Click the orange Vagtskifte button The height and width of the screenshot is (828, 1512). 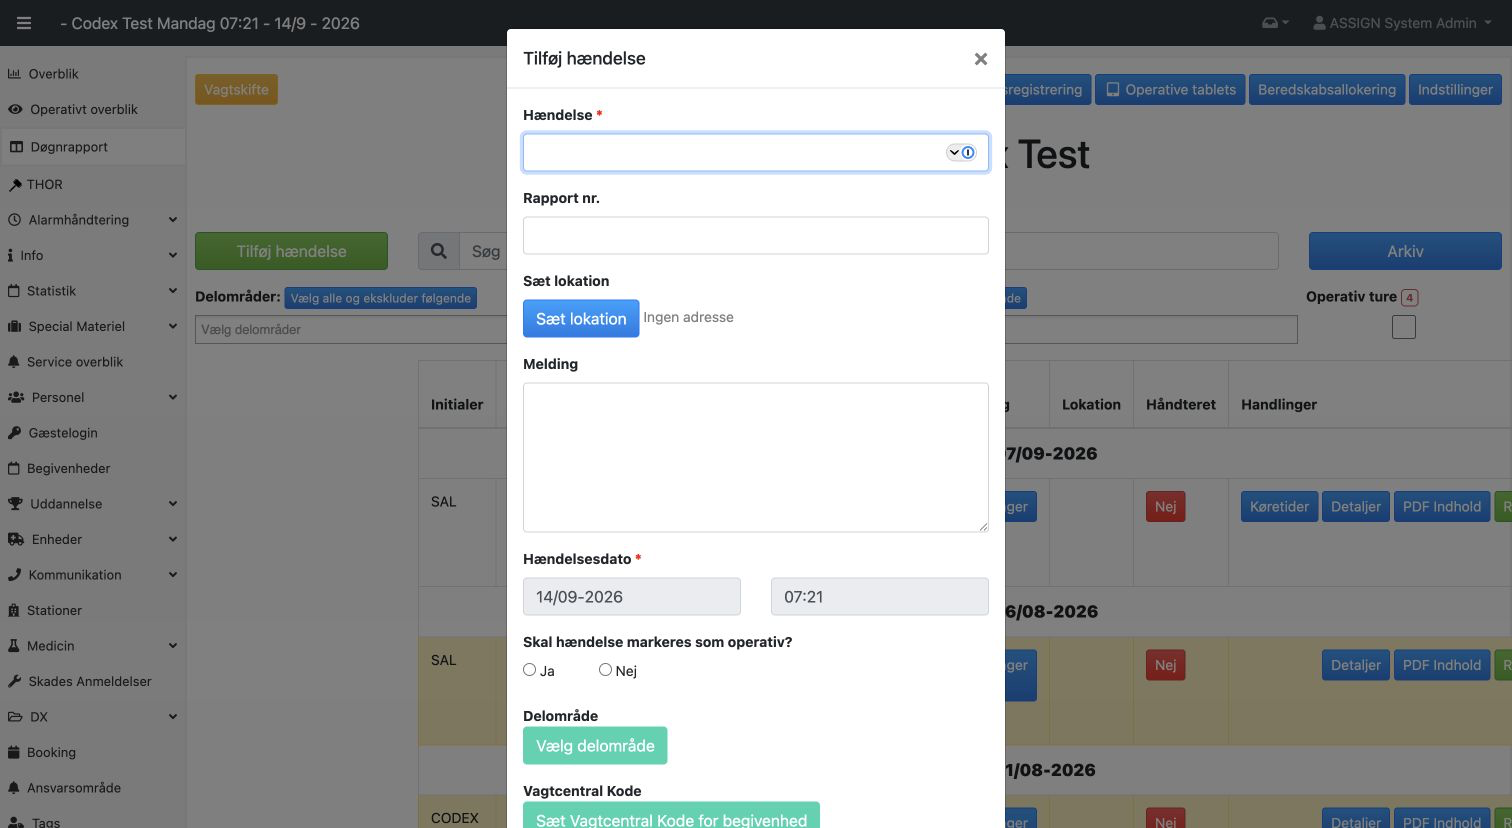click(x=236, y=90)
